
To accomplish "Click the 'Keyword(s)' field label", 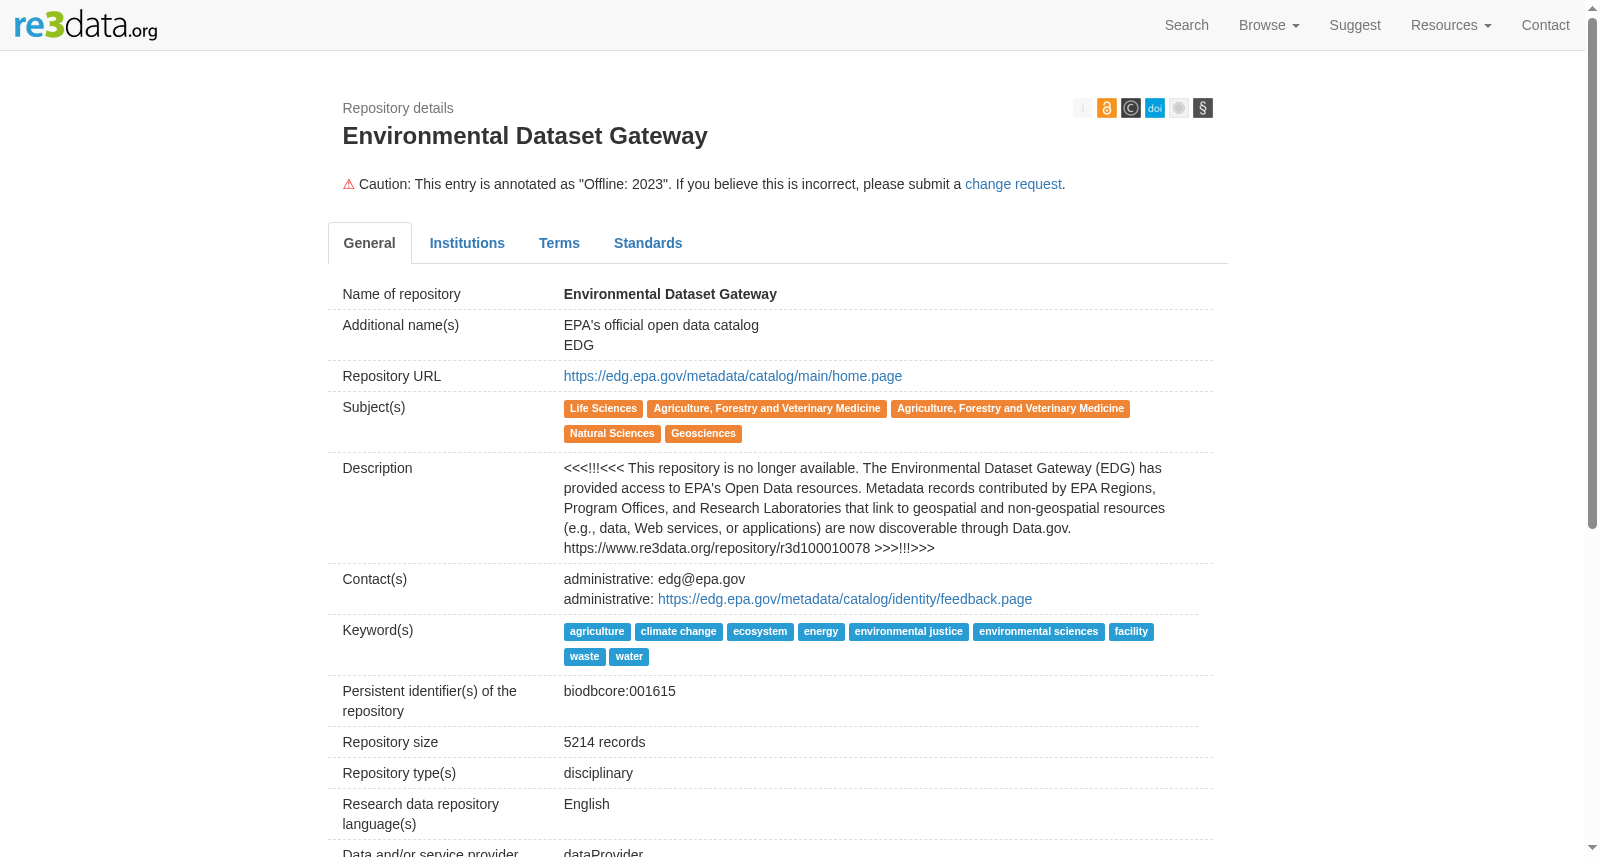I will pos(378,630).
